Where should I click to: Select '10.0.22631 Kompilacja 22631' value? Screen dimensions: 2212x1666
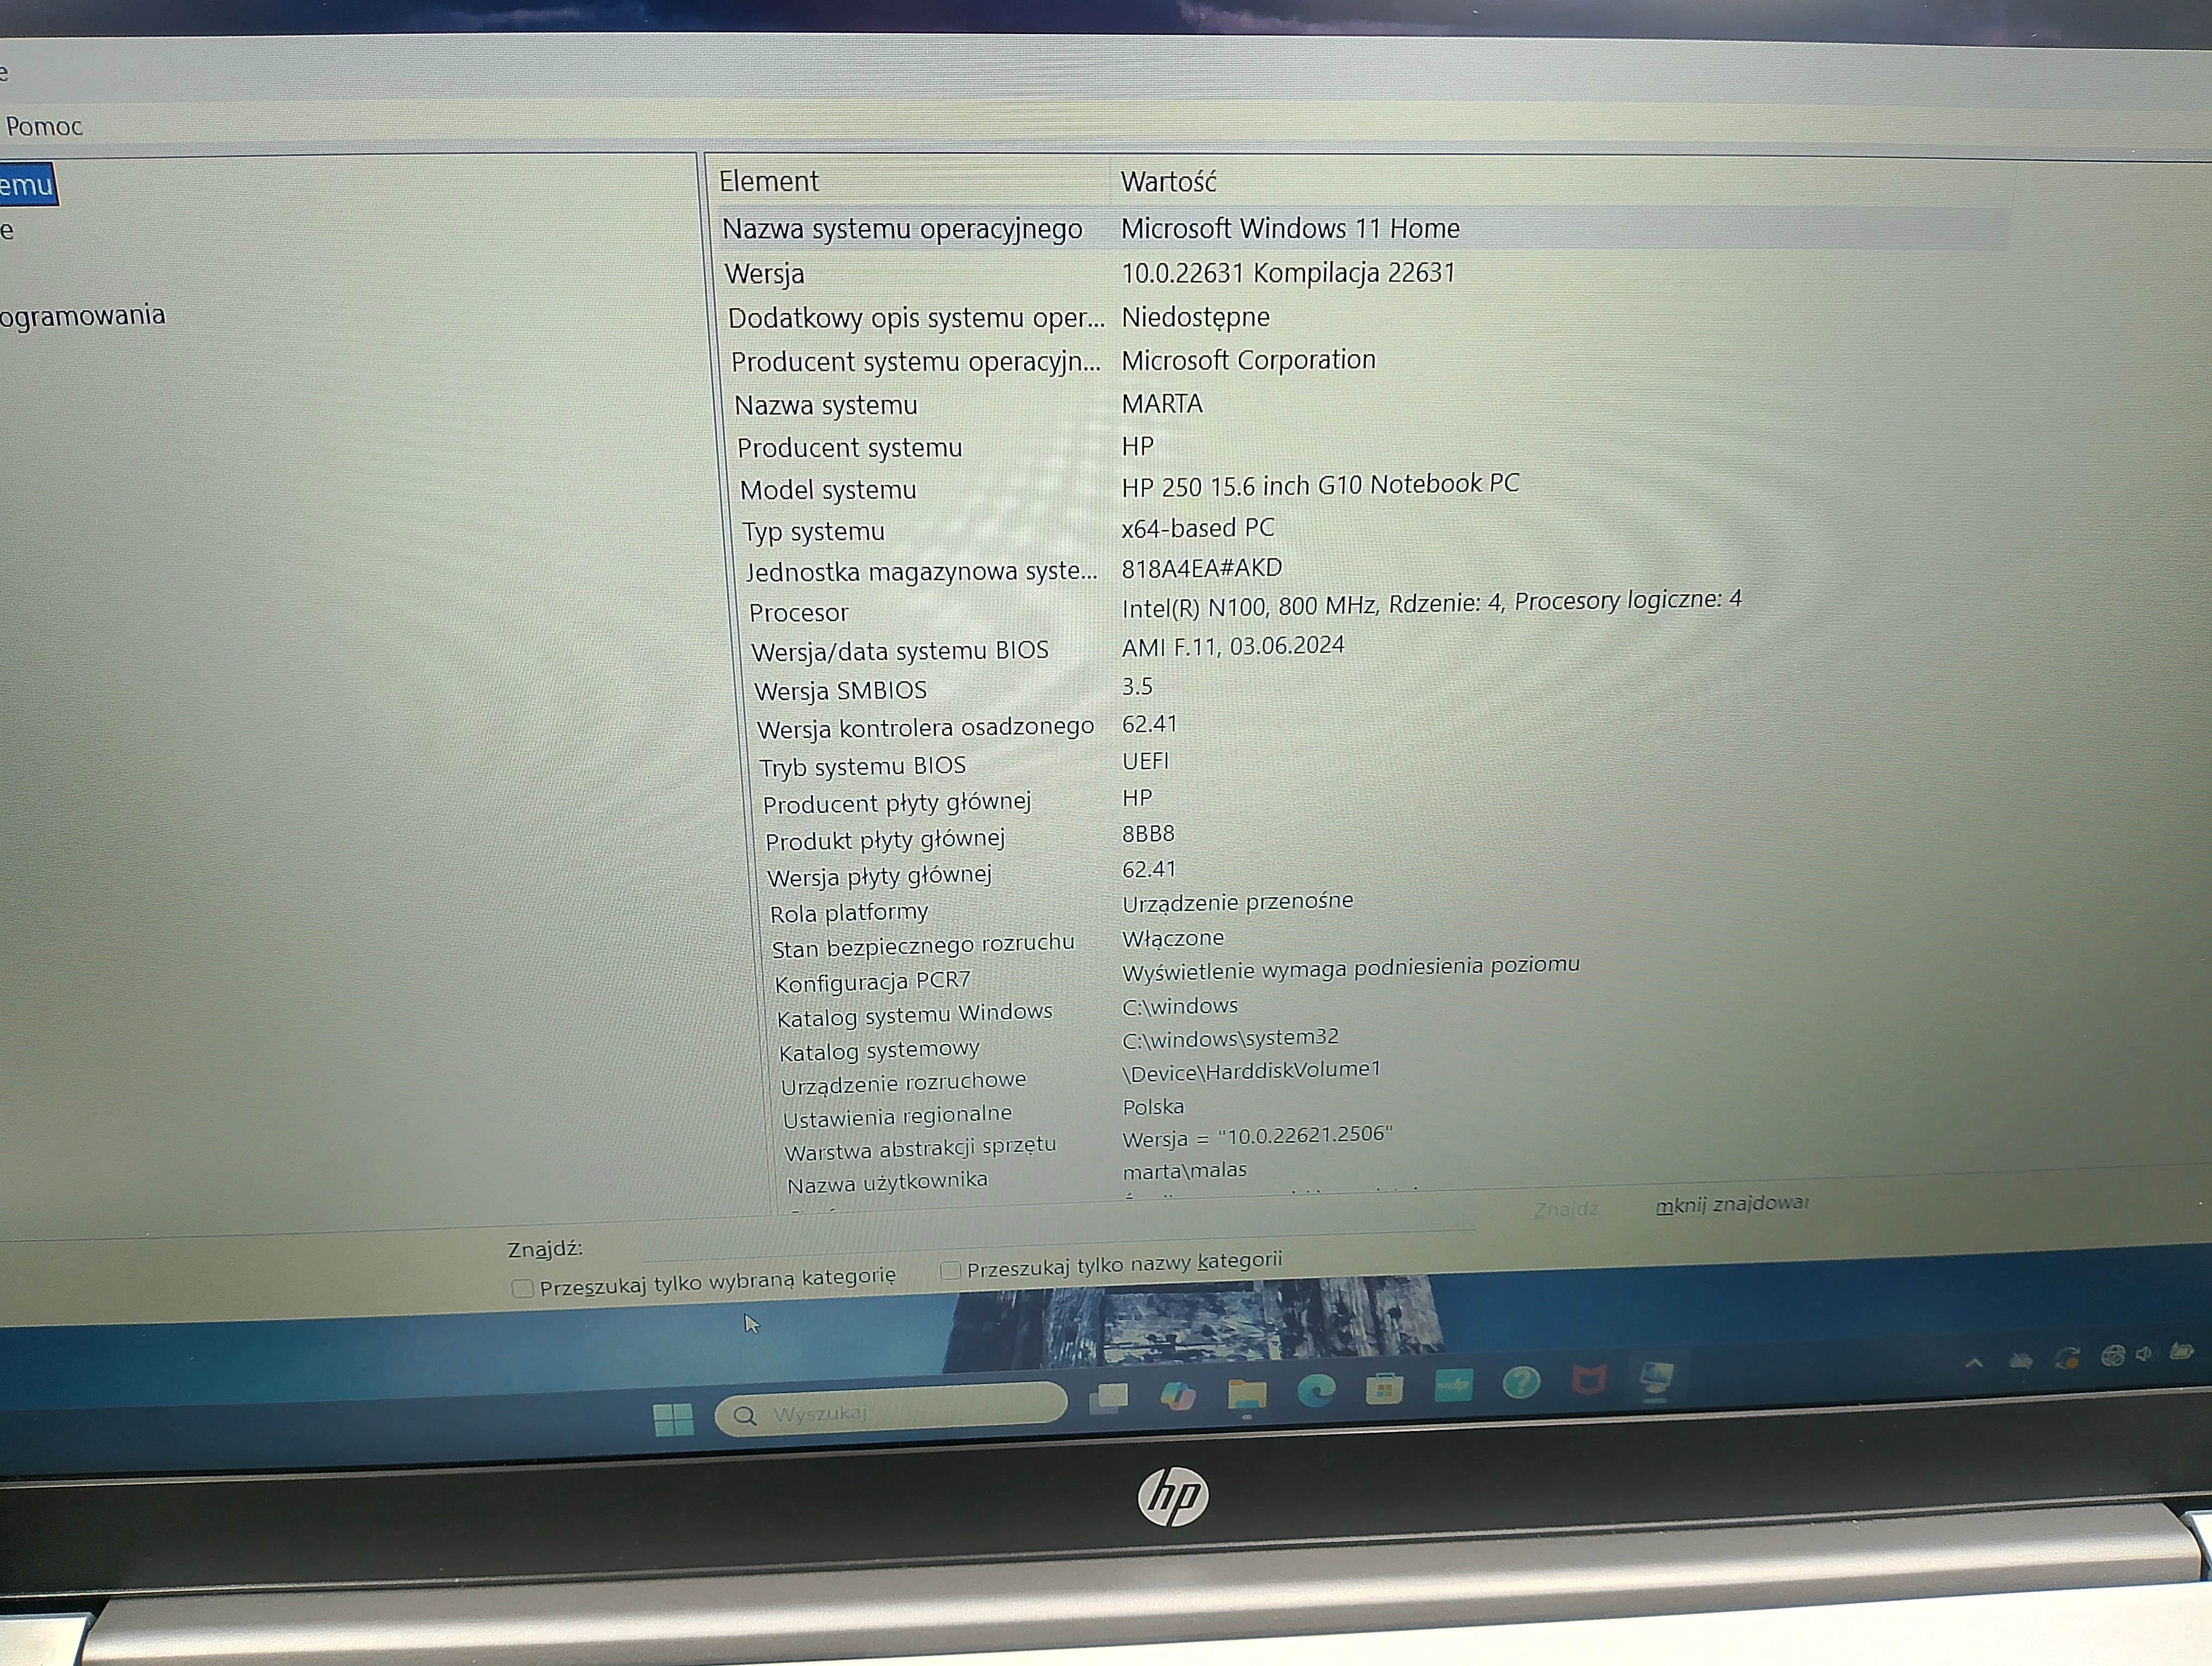[1288, 272]
